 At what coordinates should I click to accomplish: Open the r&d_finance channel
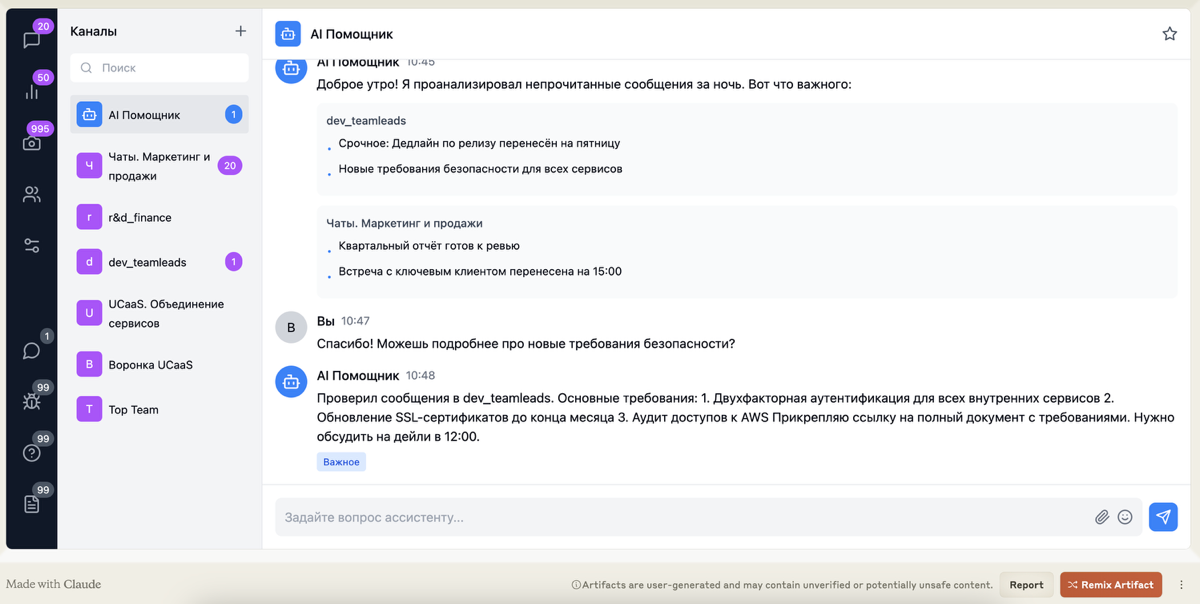tap(160, 217)
